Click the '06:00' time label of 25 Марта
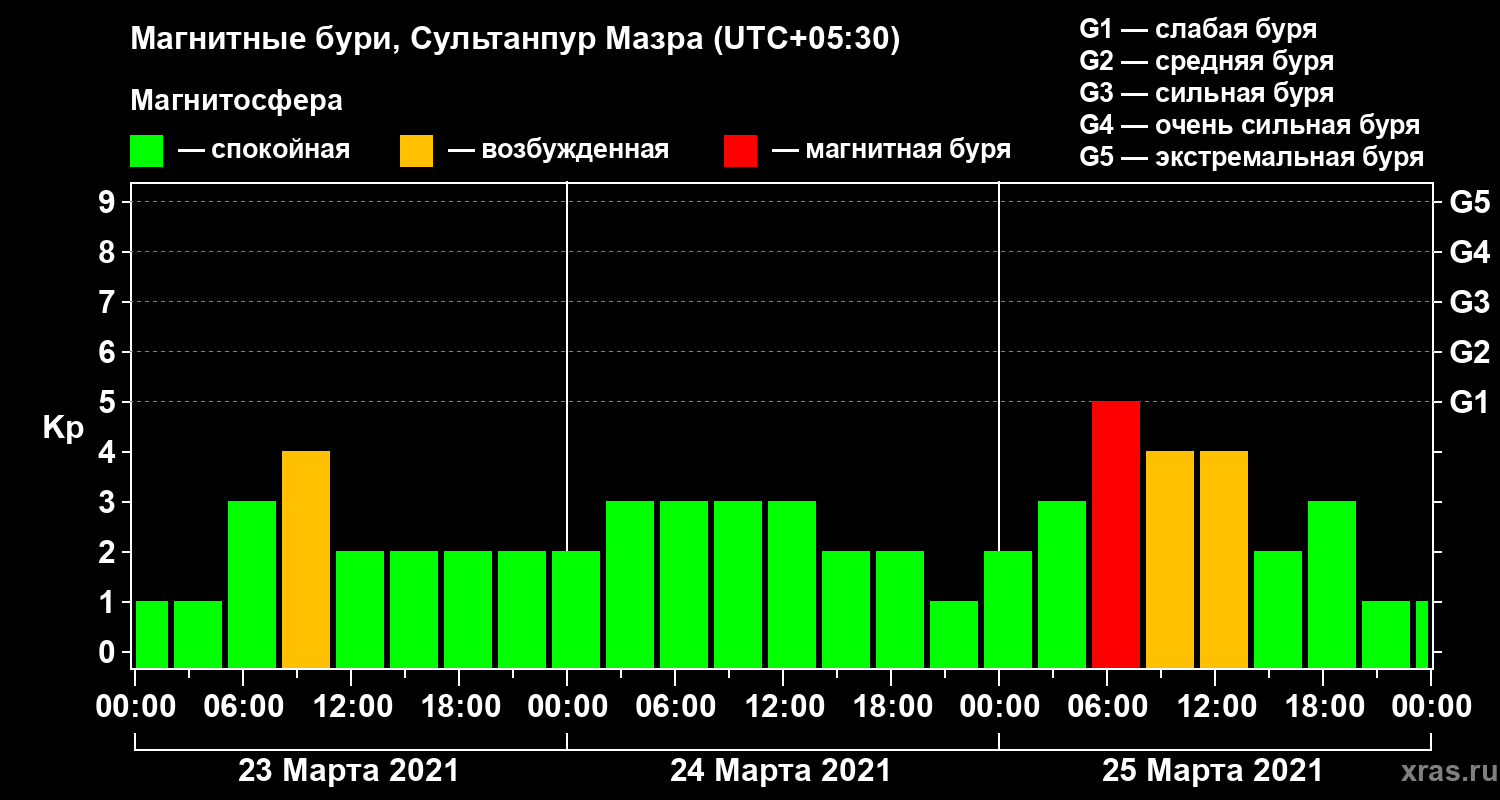Viewport: 1500px width, 800px height. point(1107,707)
